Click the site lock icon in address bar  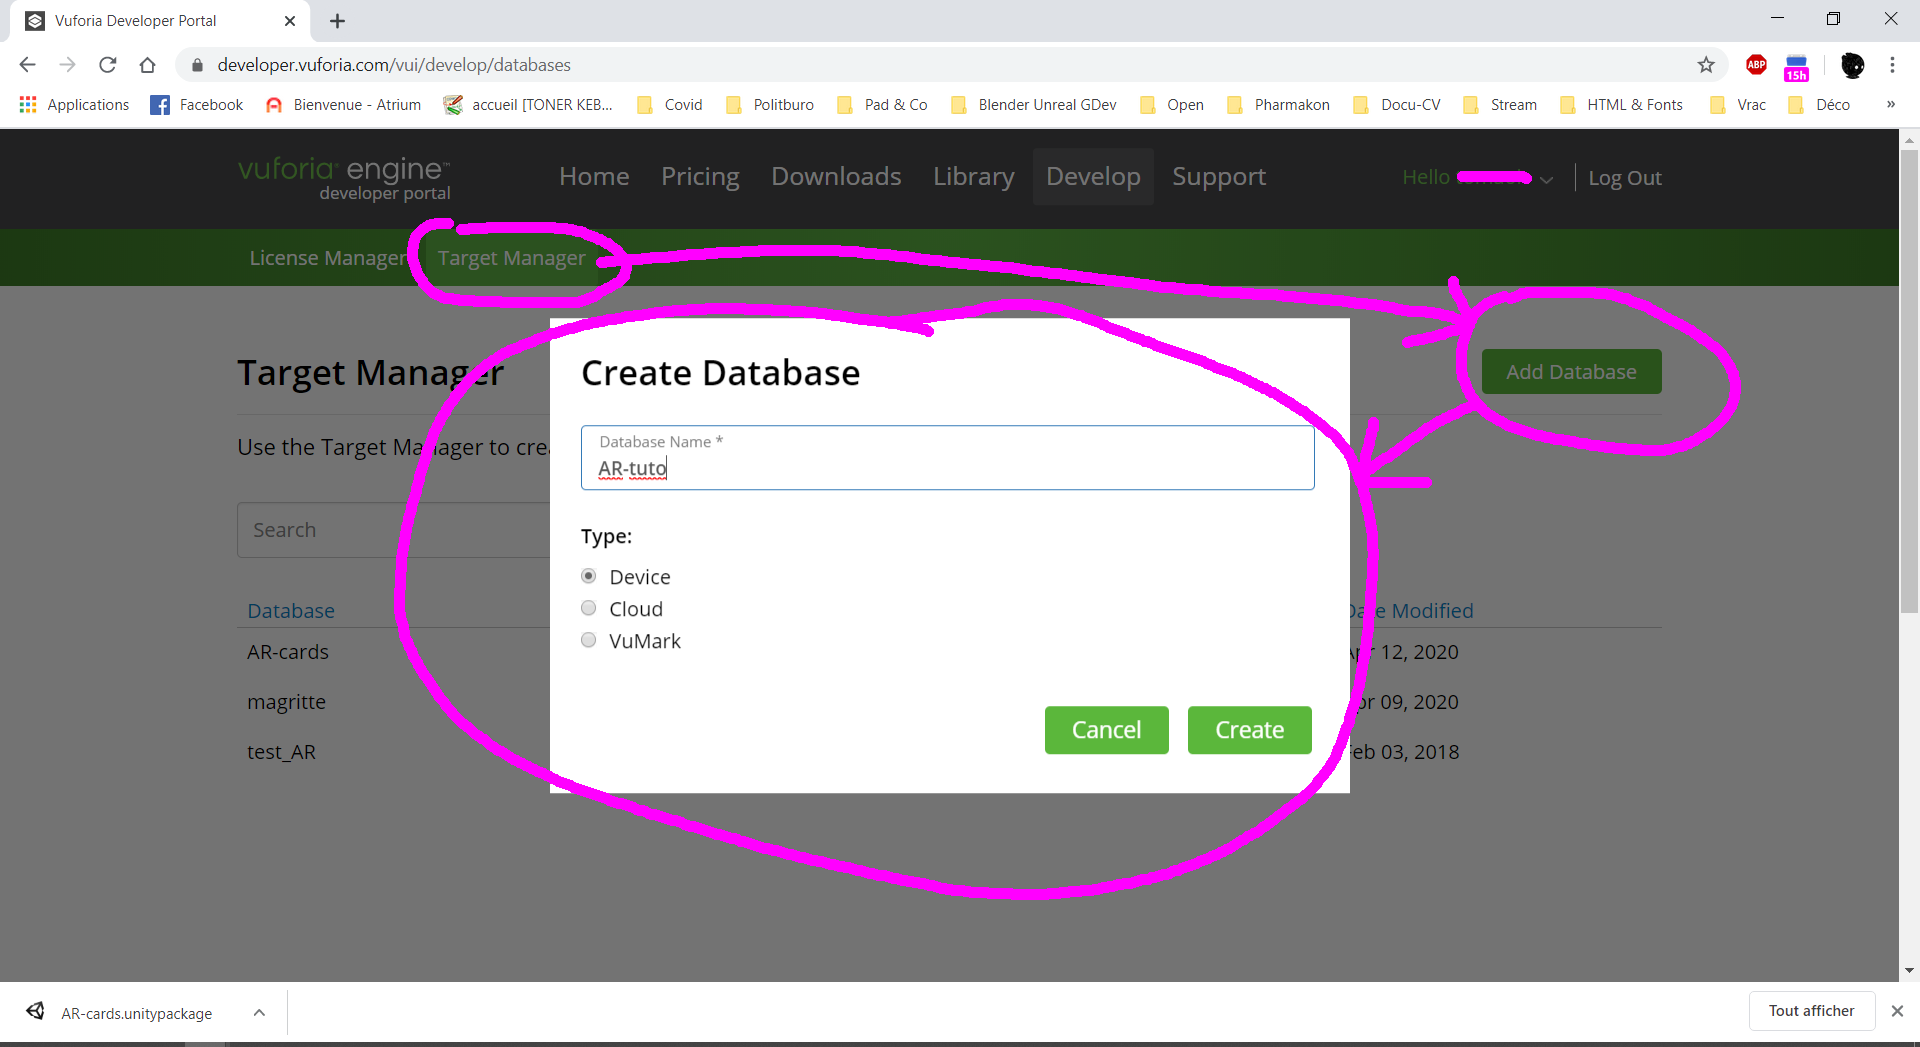(197, 65)
